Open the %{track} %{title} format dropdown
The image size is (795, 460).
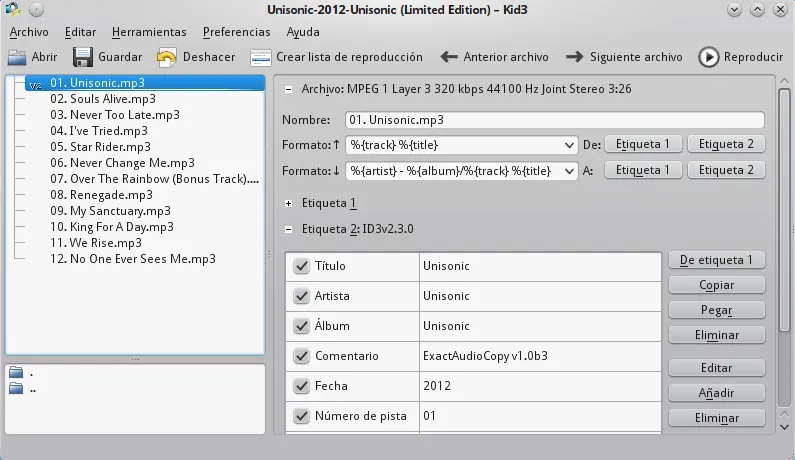coord(461,145)
